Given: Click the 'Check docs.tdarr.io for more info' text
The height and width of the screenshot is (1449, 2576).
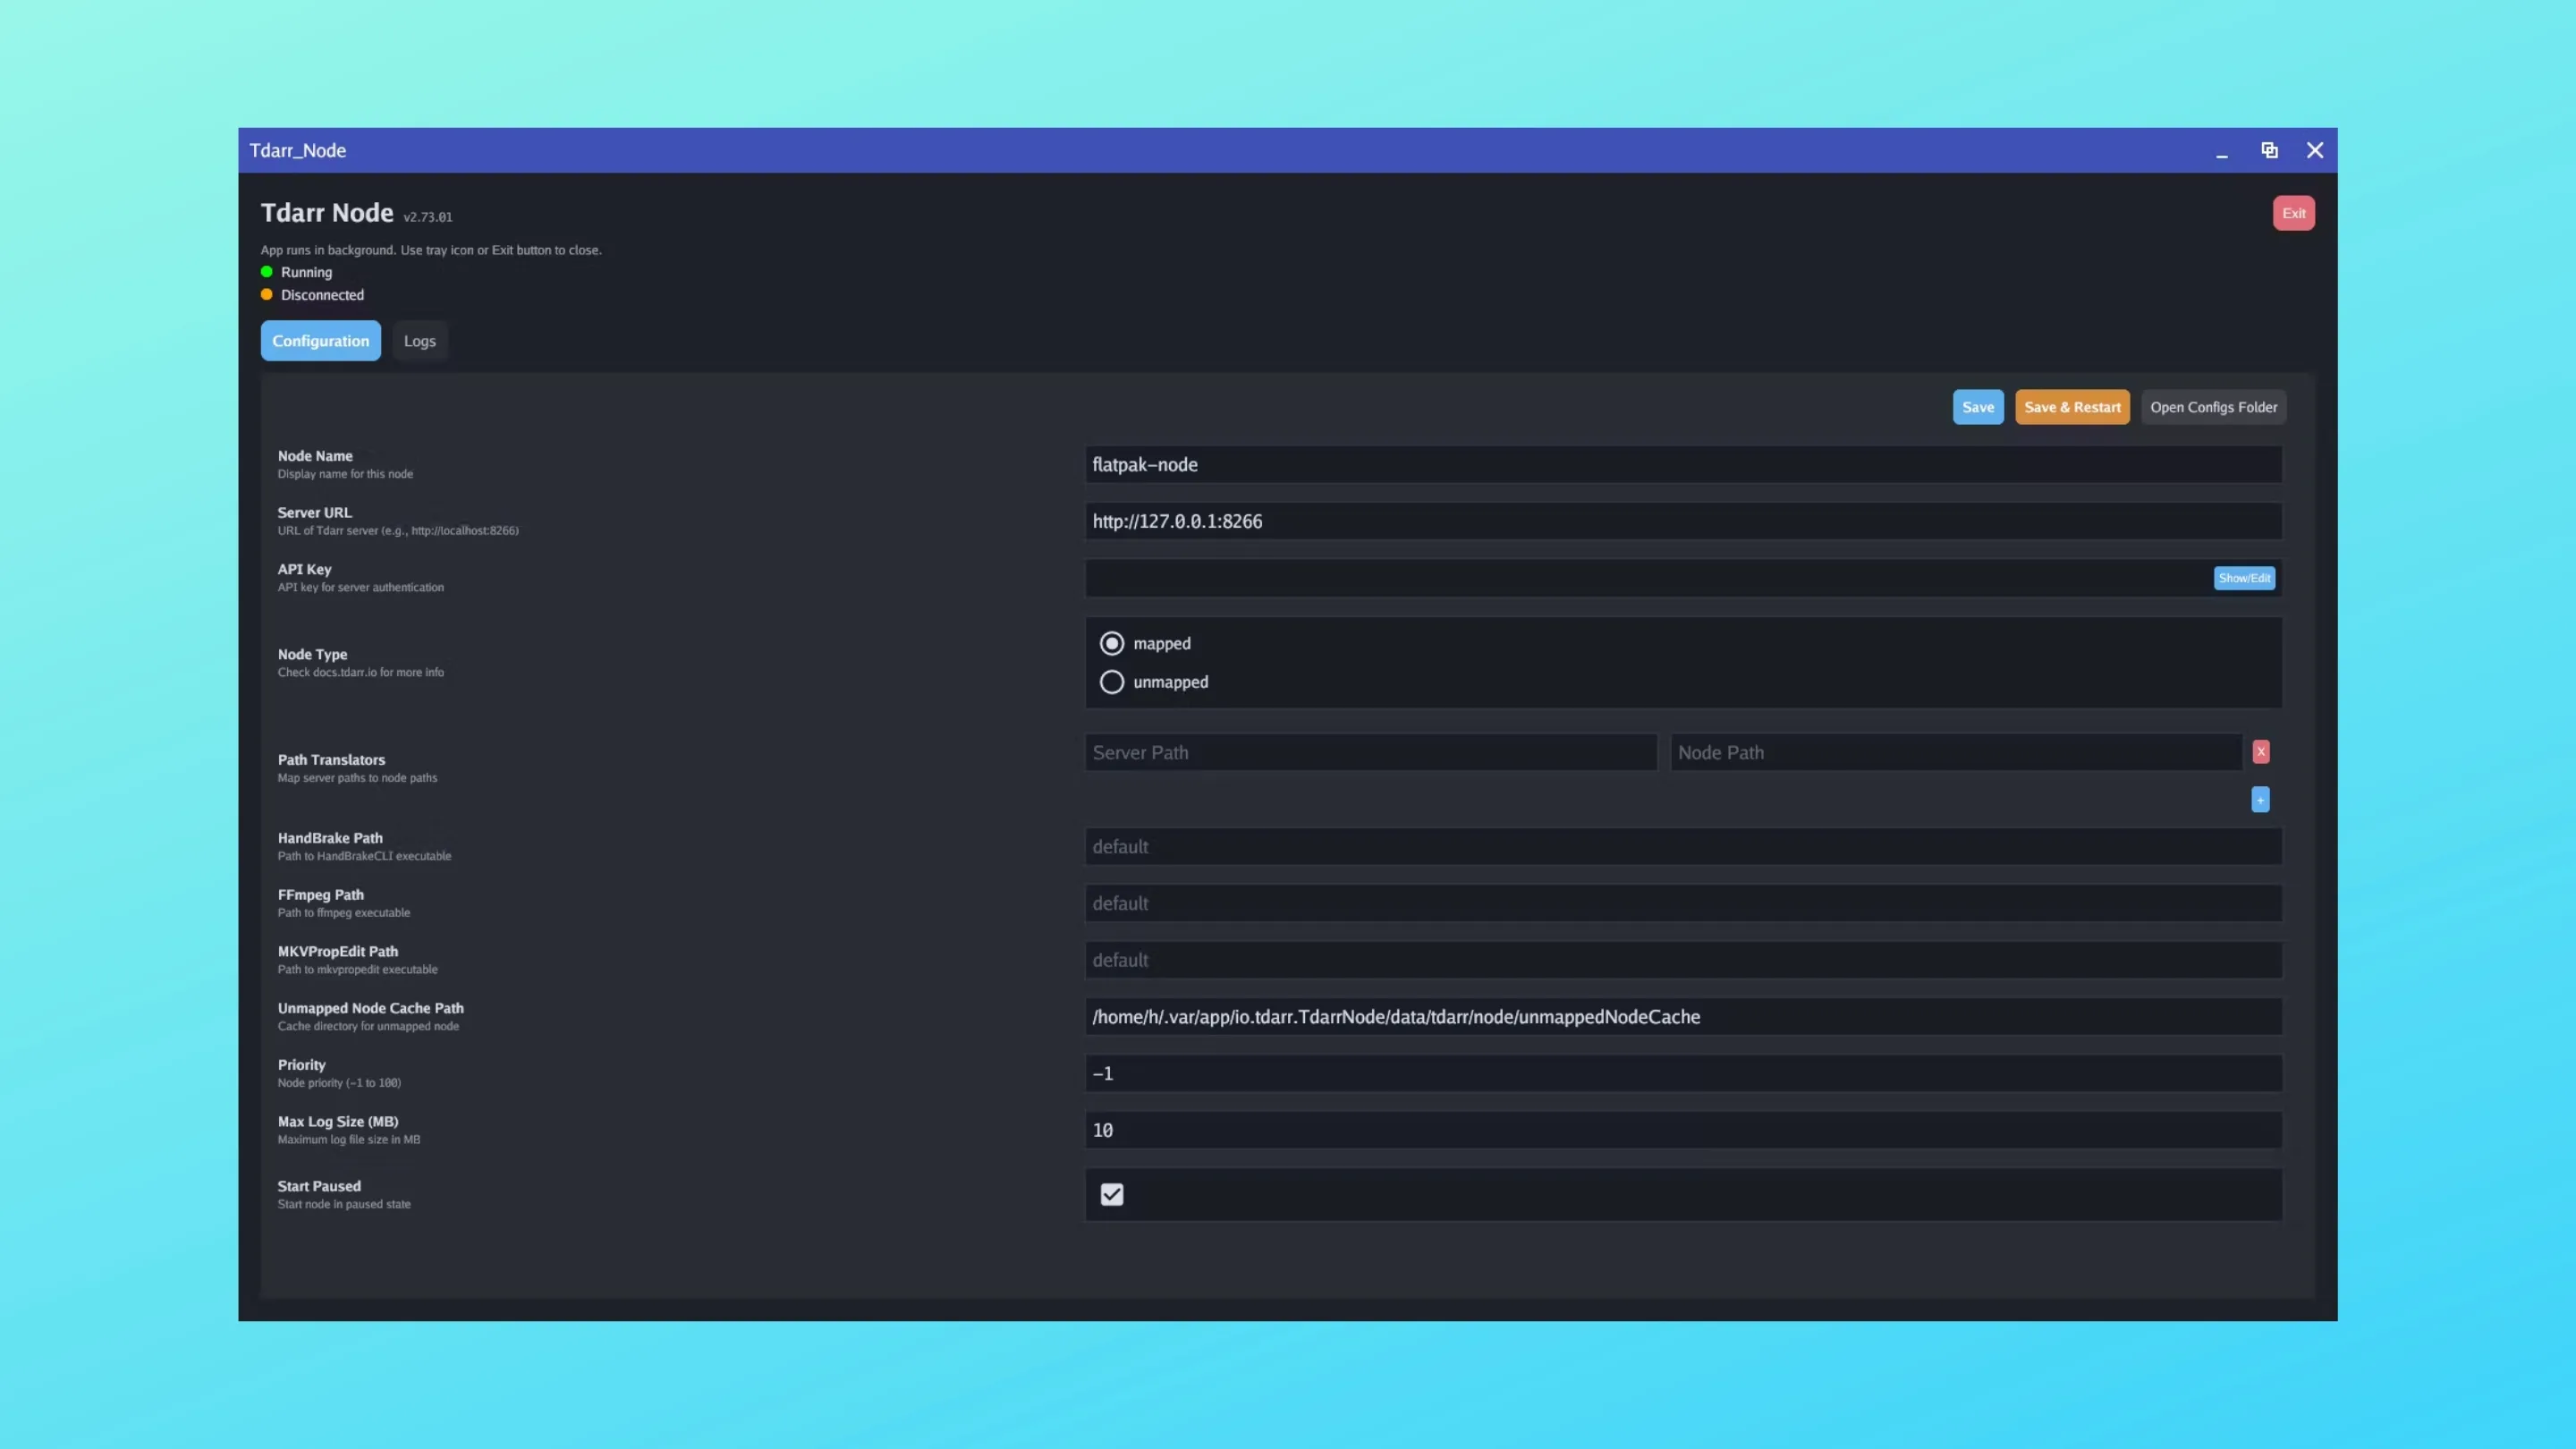Looking at the screenshot, I should (x=361, y=672).
